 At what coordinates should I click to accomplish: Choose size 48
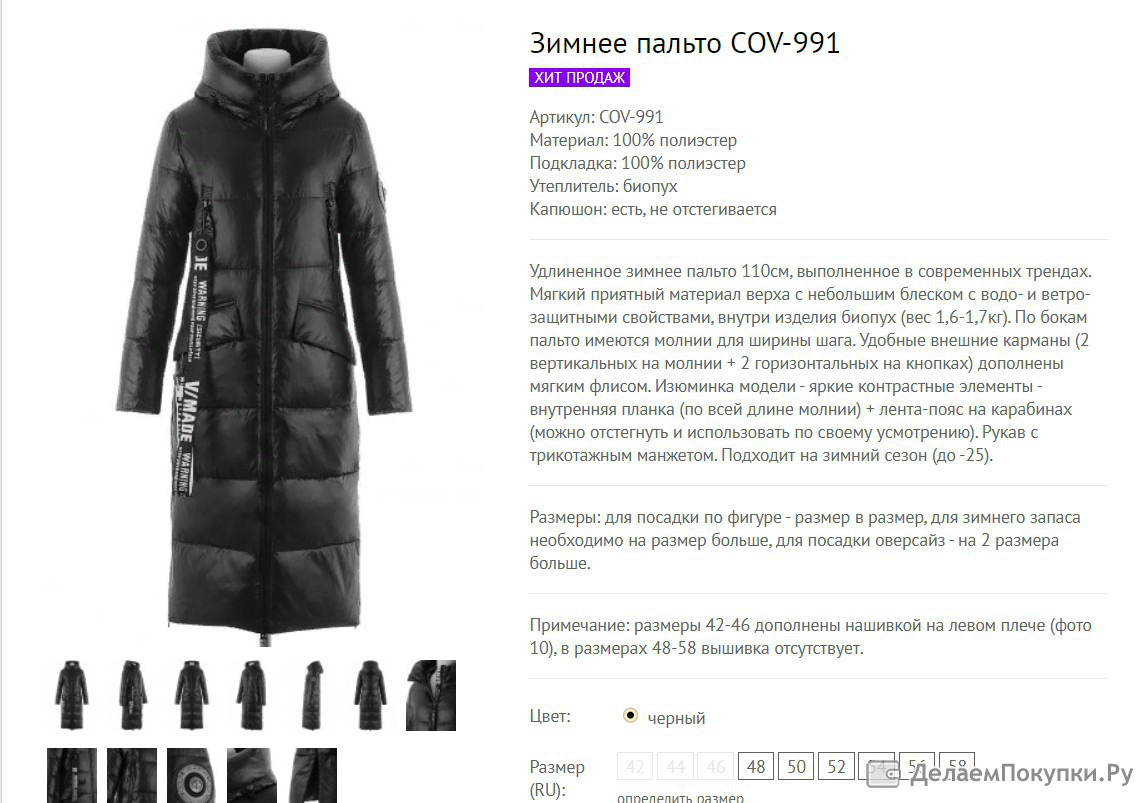tap(756, 766)
